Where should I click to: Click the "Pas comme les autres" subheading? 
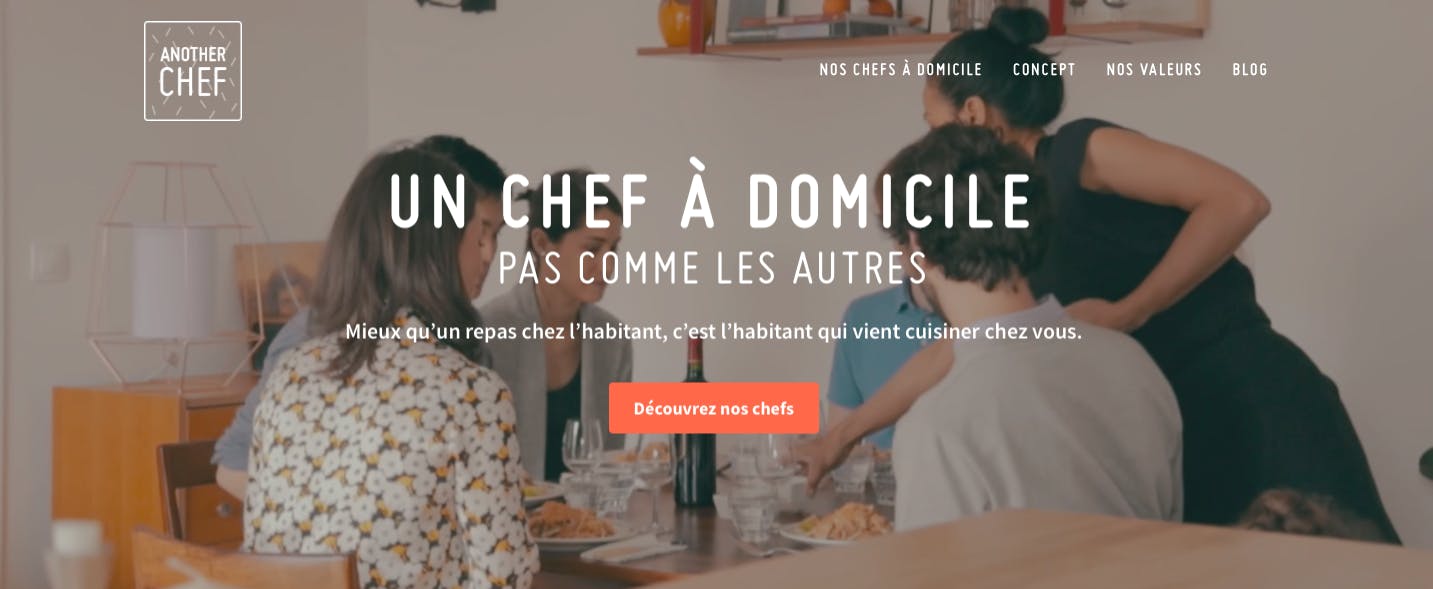click(x=713, y=268)
